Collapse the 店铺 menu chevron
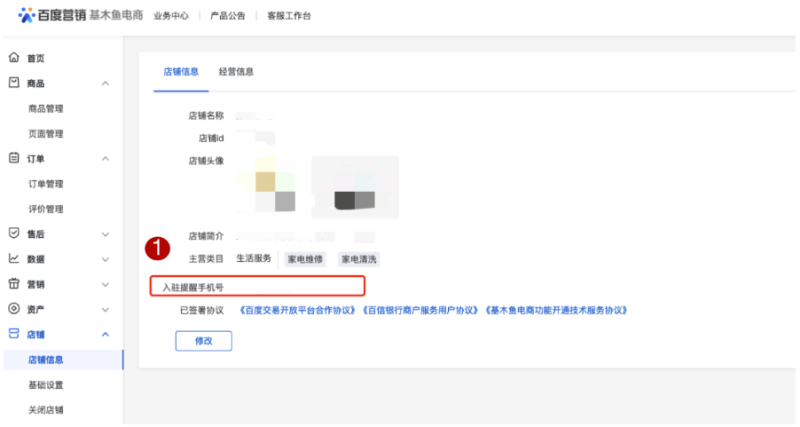The width and height of the screenshot is (800, 427). (x=105, y=334)
